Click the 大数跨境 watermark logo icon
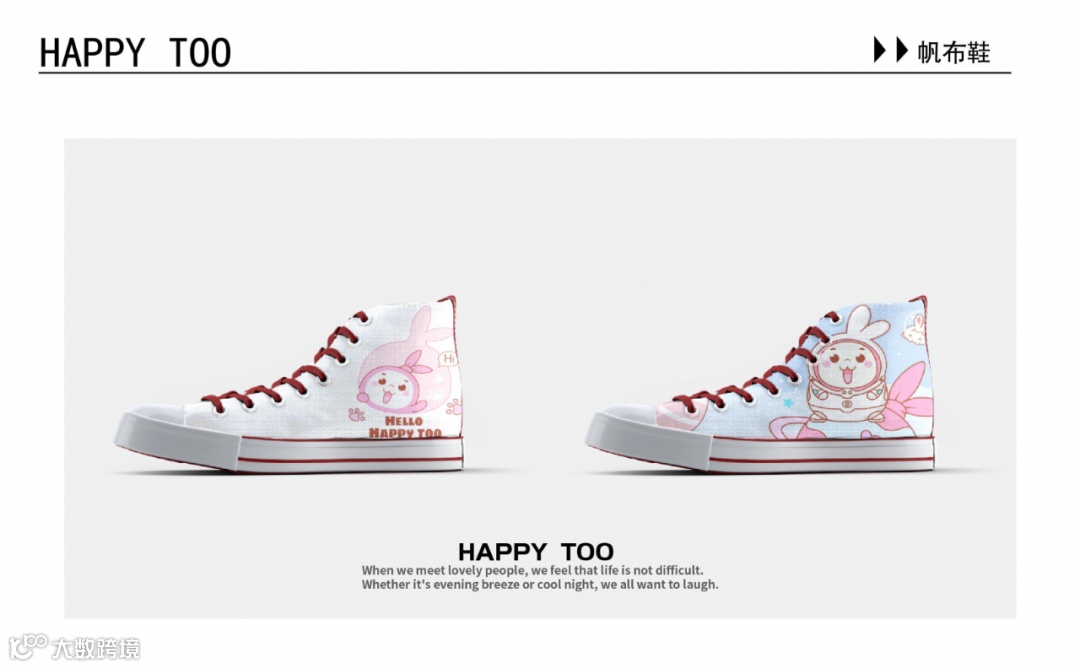 28,647
